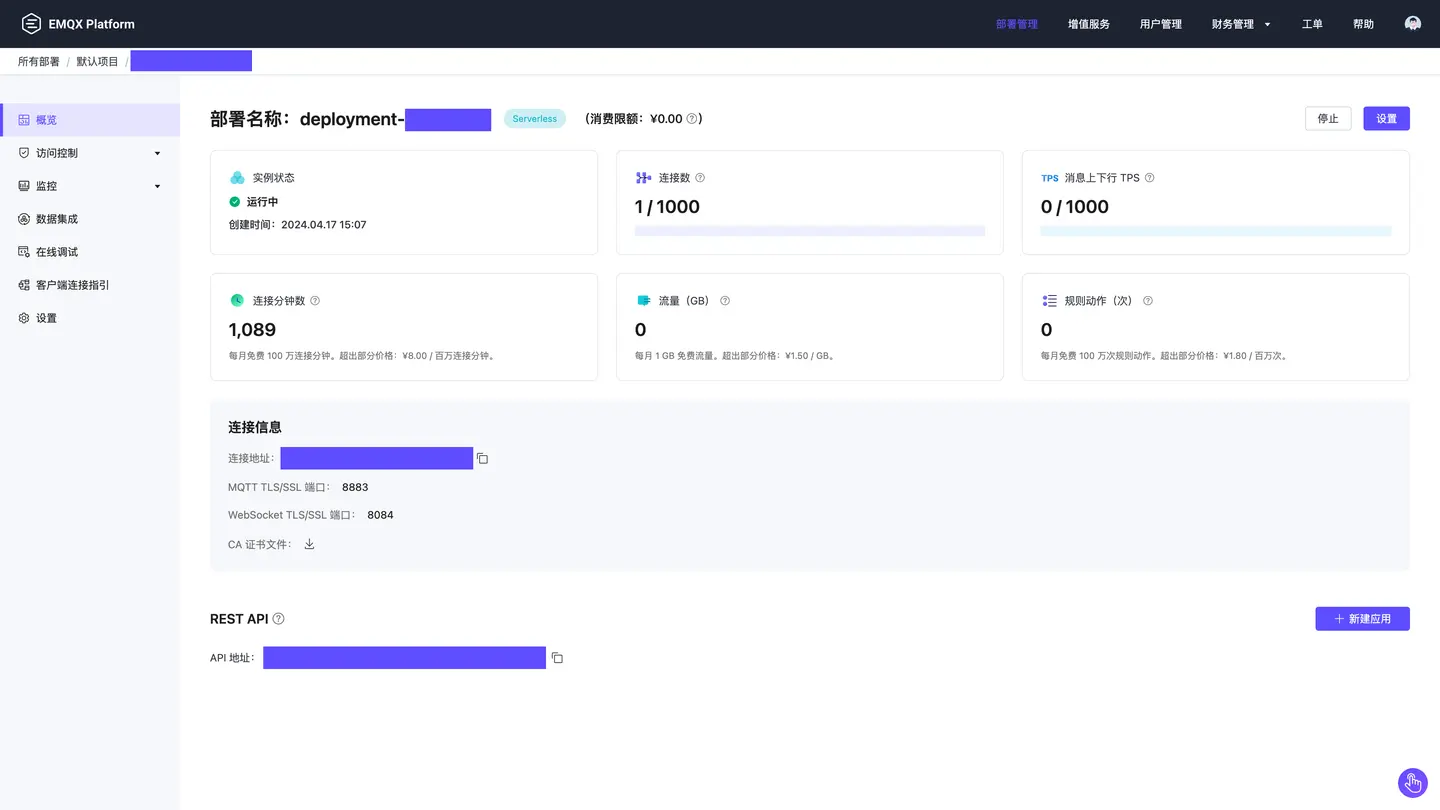
Task: Open the chat support bubble at bottom right
Action: (1412, 783)
